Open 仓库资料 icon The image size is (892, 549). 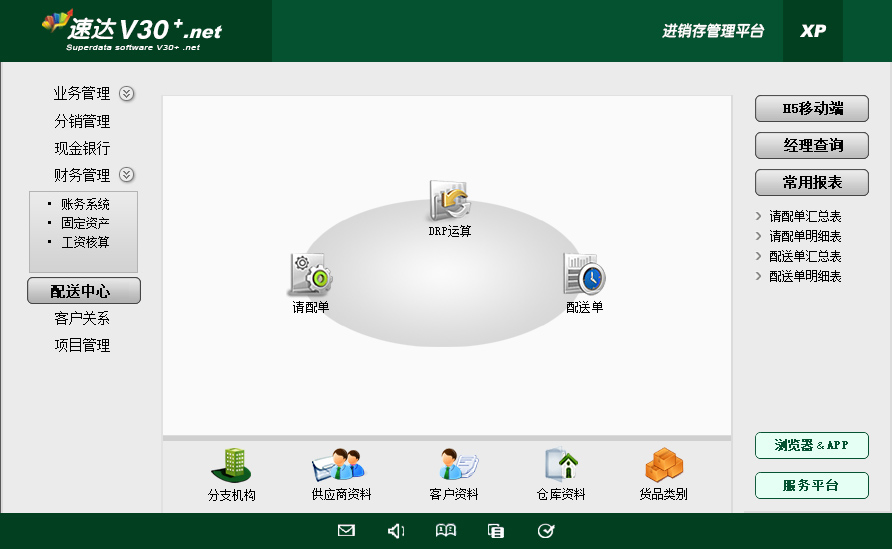tap(561, 466)
